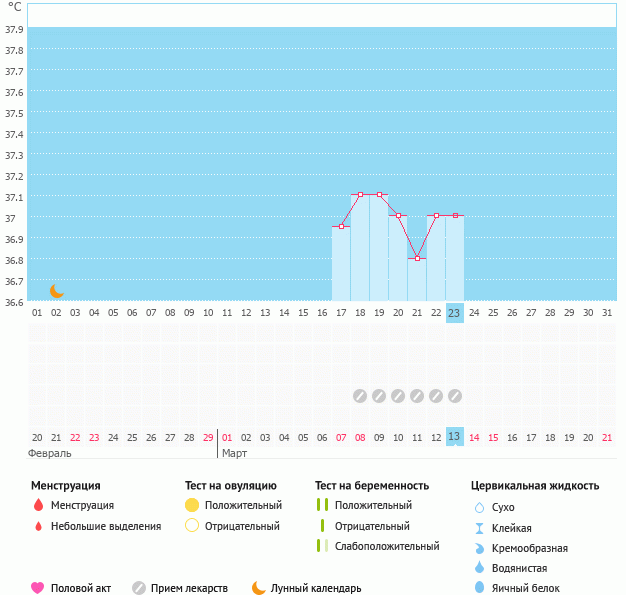Image resolution: width=626 pixels, height=595 pixels.
Task: Click the highlighted cycle day 23
Action: 454,313
